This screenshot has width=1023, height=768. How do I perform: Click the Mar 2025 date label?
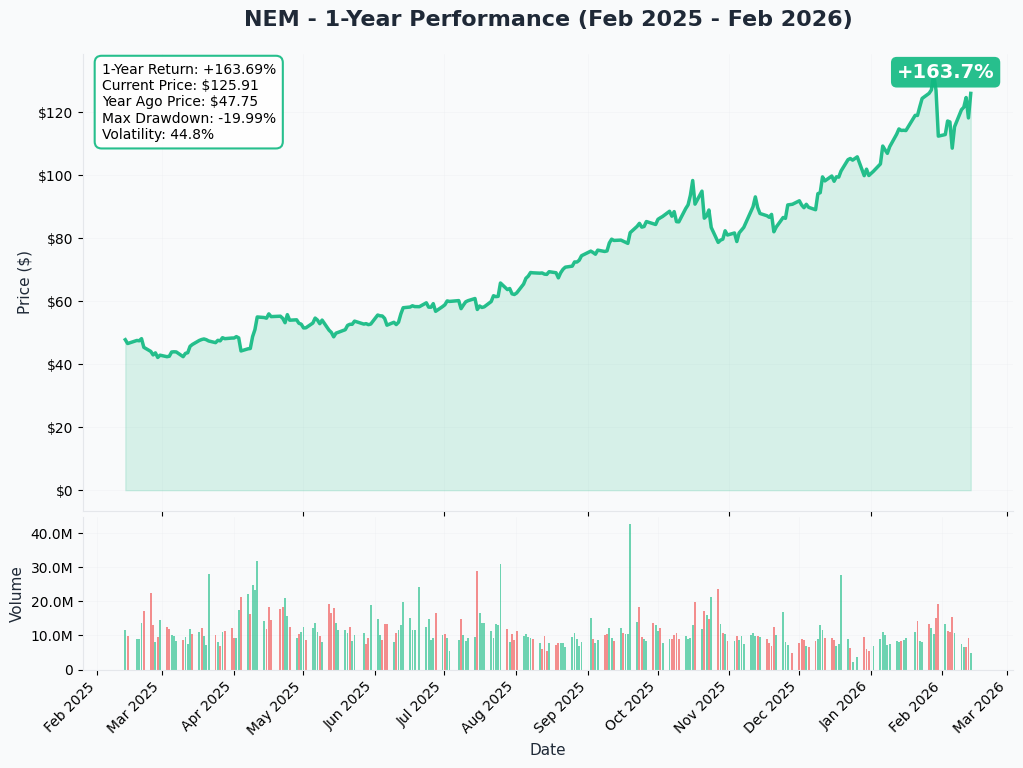(136, 706)
